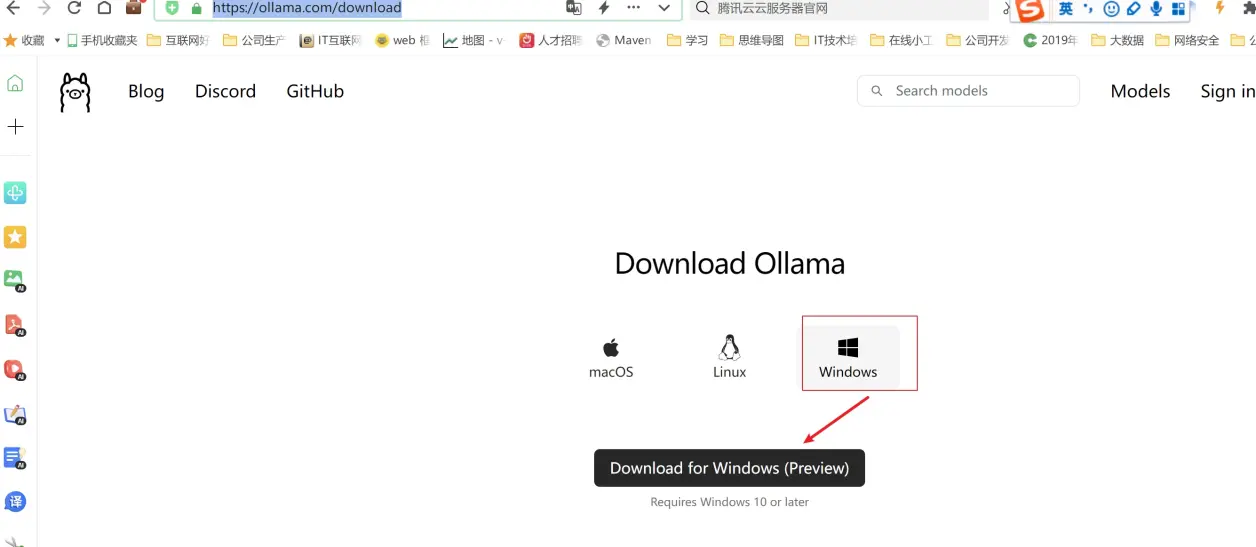1256x547 pixels.
Task: Click the padlock icon in the address bar
Action: 196,8
